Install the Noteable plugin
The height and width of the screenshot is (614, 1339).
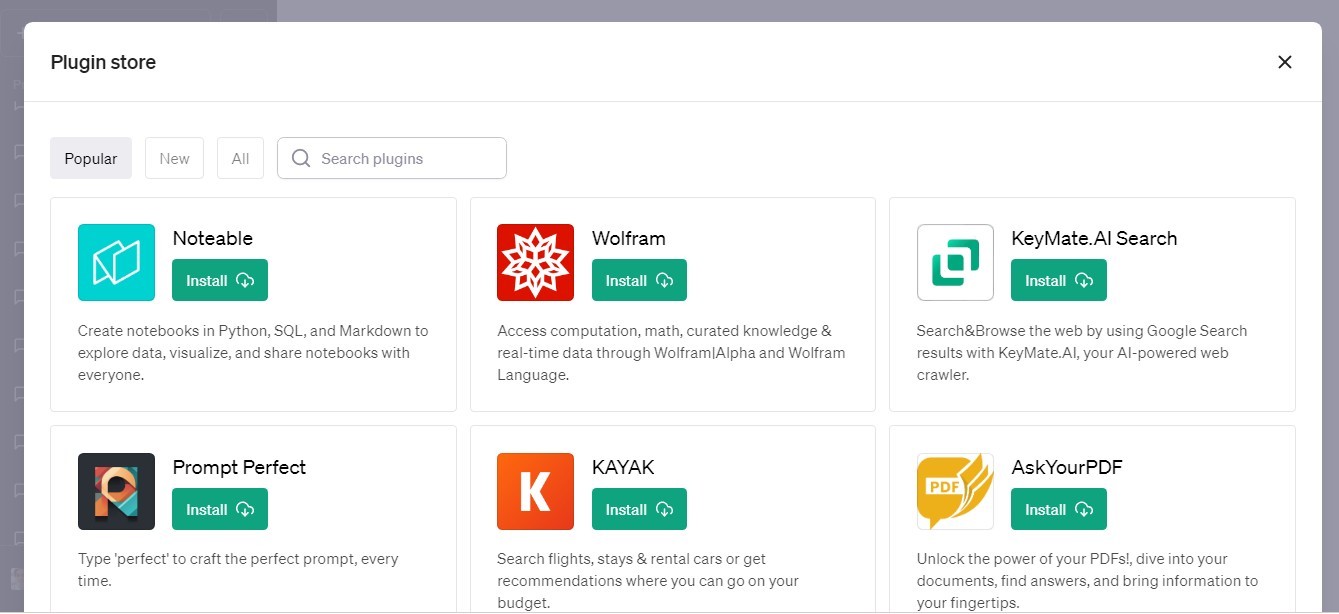pyautogui.click(x=219, y=280)
